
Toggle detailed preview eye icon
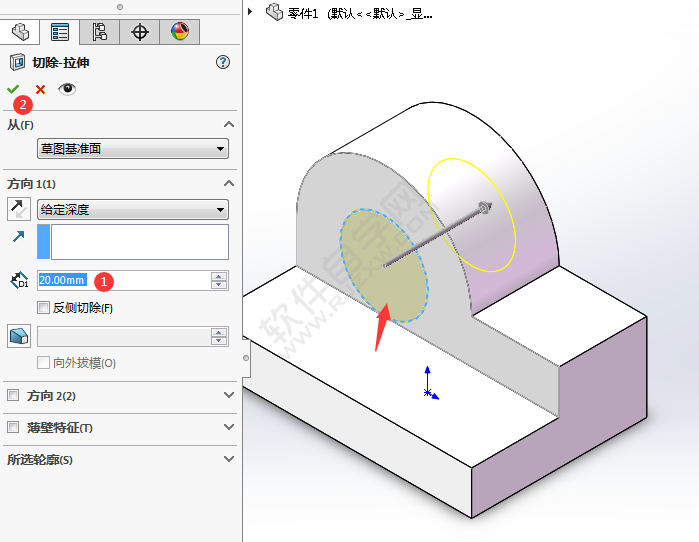67,89
